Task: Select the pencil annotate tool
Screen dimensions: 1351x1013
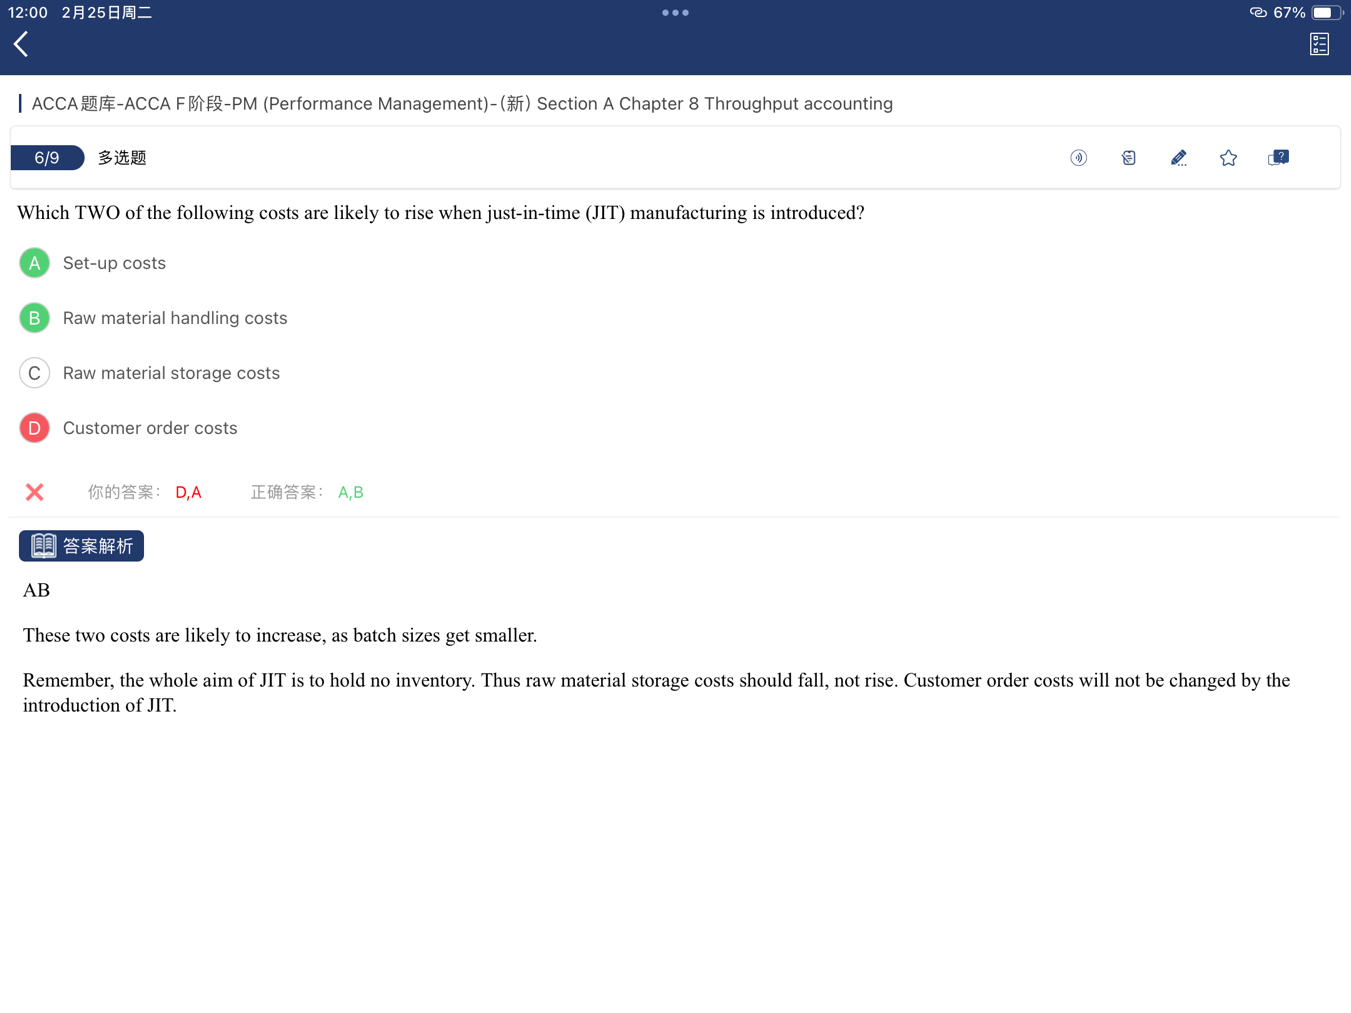Action: coord(1178,158)
